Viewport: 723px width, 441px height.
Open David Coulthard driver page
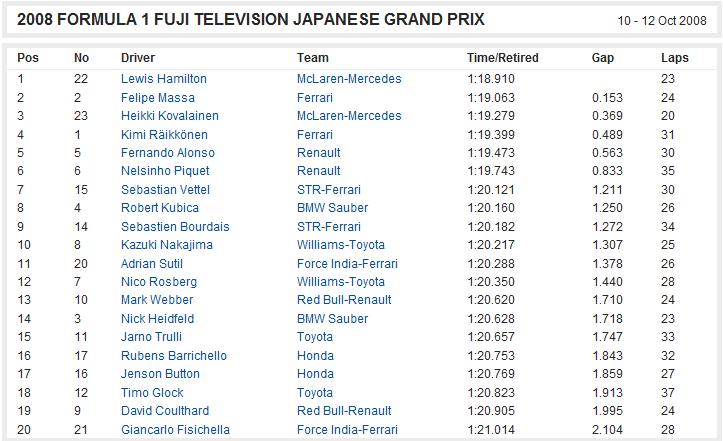[165, 411]
